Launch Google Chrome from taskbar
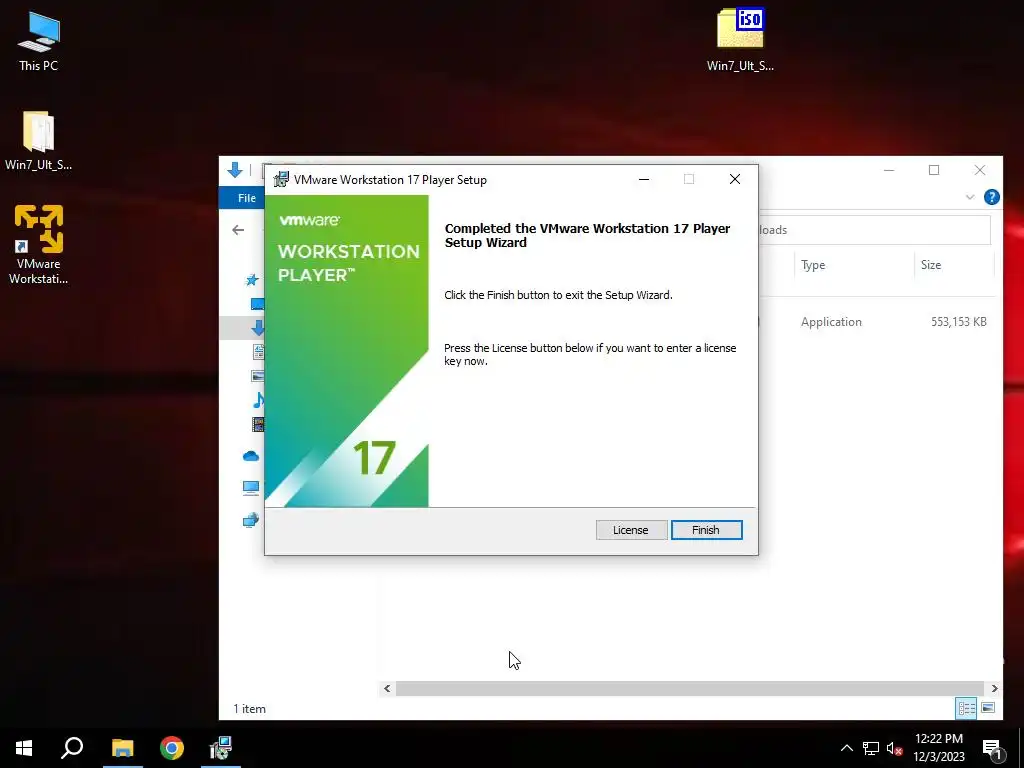 (x=172, y=748)
